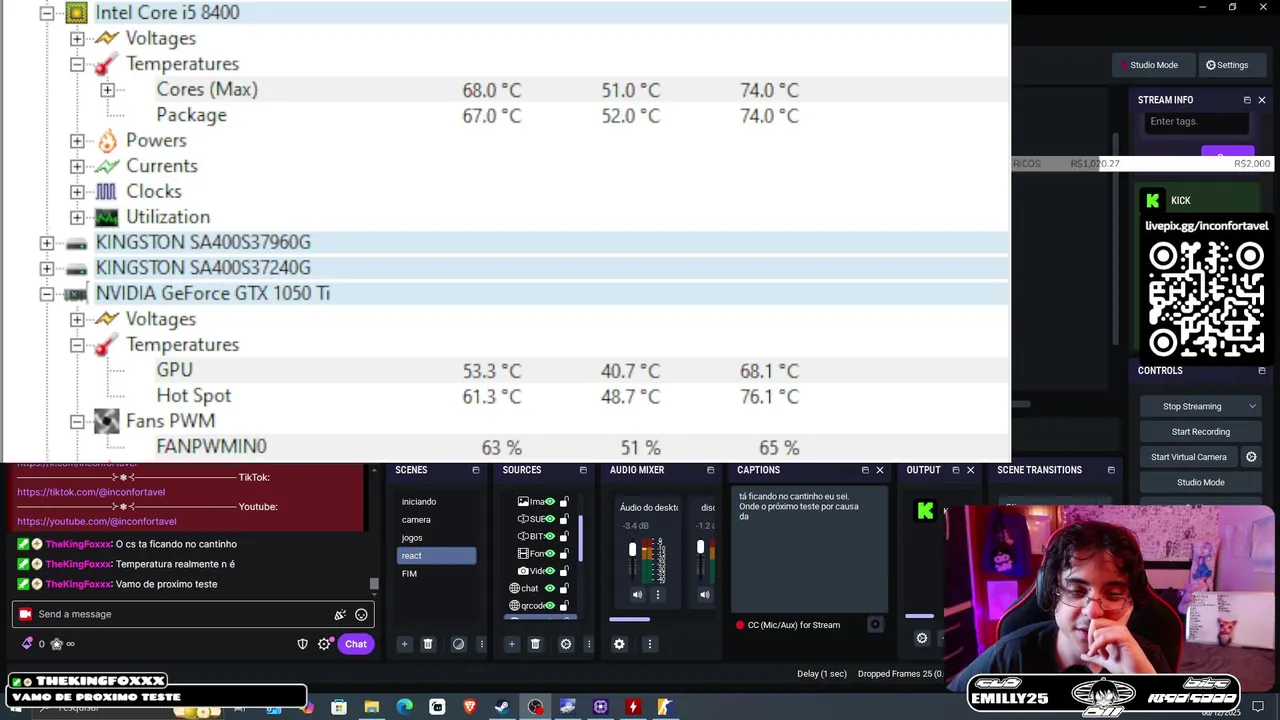Select the FIM scene
1280x720 pixels.
point(437,574)
